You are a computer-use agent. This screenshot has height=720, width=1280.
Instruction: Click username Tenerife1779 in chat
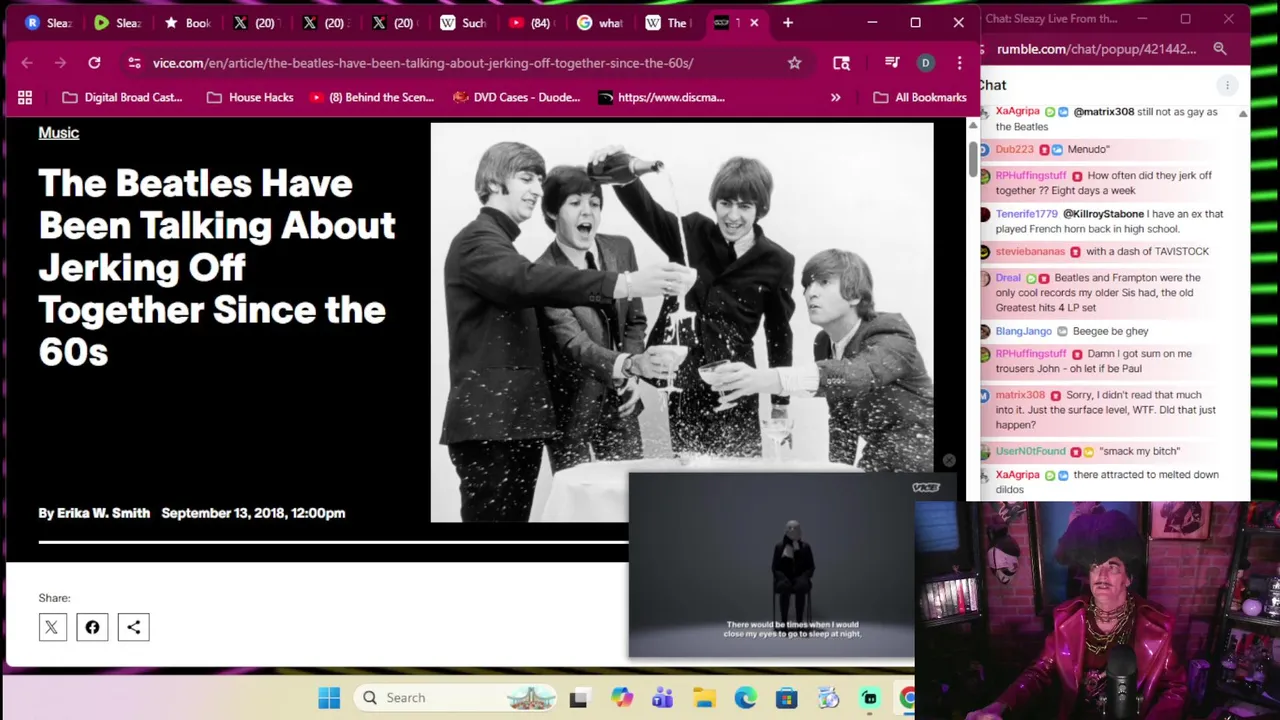point(1026,214)
